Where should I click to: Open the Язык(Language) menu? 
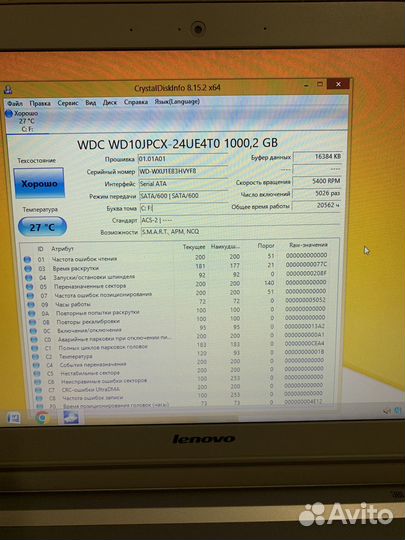pos(177,102)
